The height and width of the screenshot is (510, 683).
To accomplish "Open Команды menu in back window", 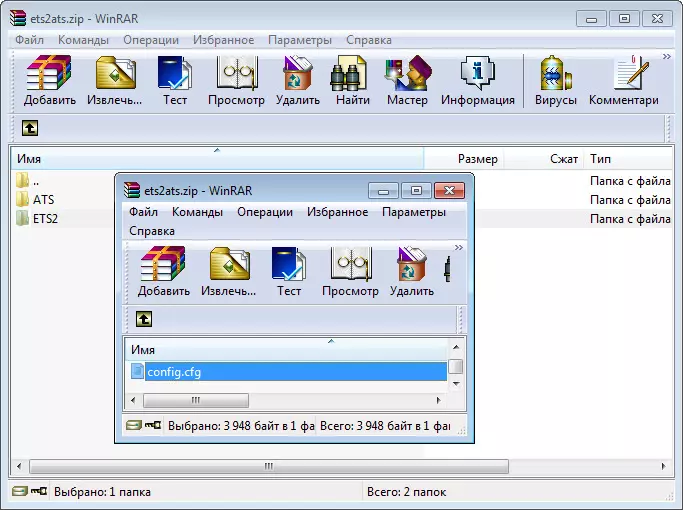I will (83, 40).
